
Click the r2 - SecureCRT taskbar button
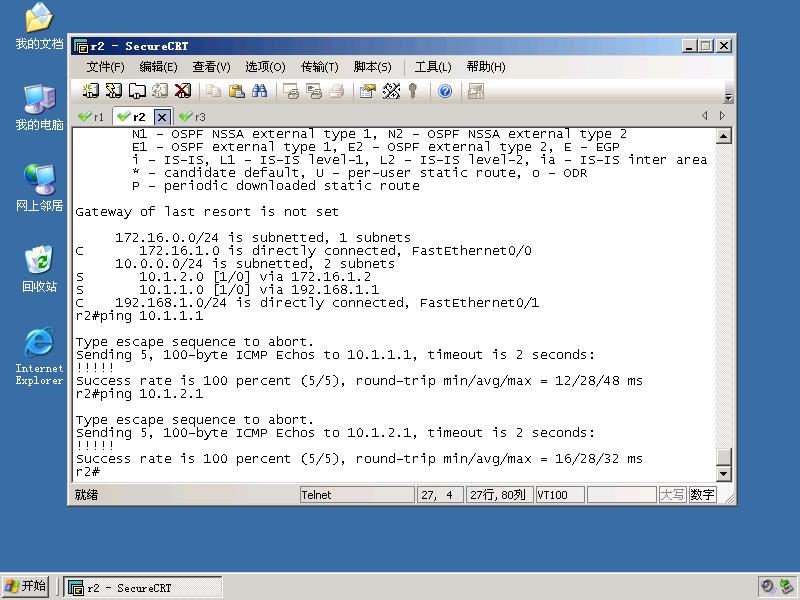tap(143, 588)
